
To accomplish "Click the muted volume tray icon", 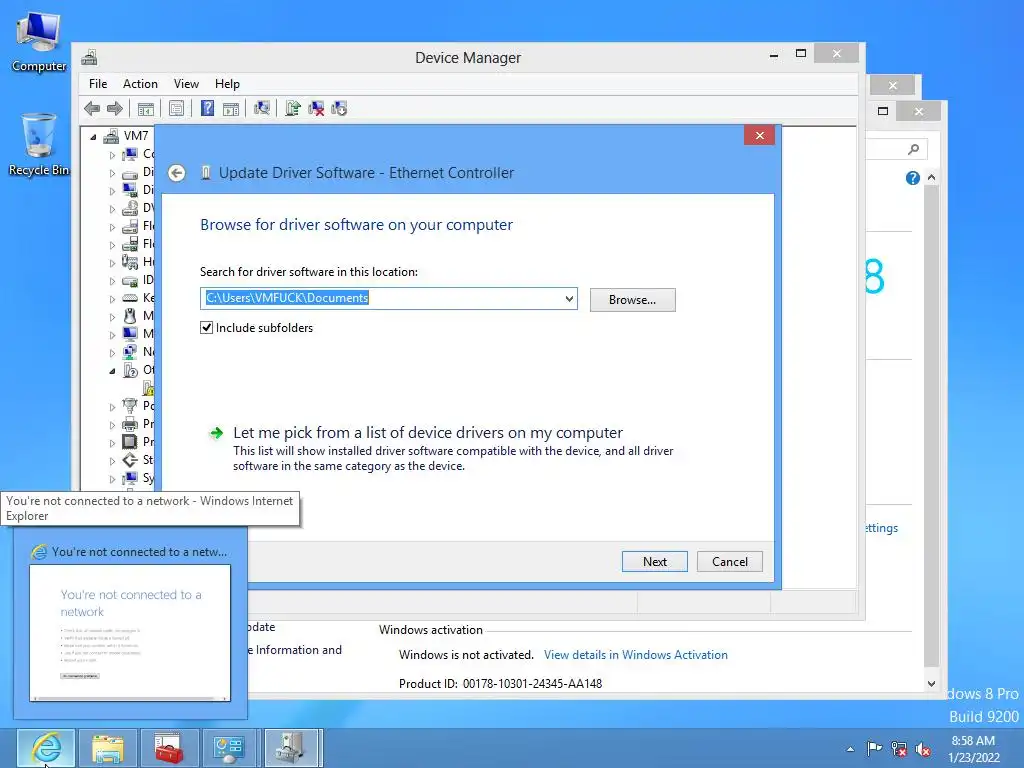I will click(x=923, y=749).
